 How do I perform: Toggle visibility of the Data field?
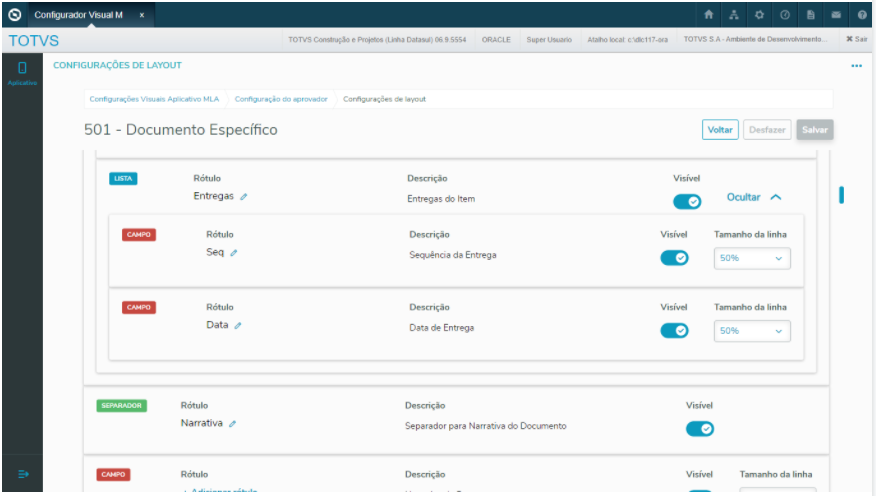tap(674, 331)
